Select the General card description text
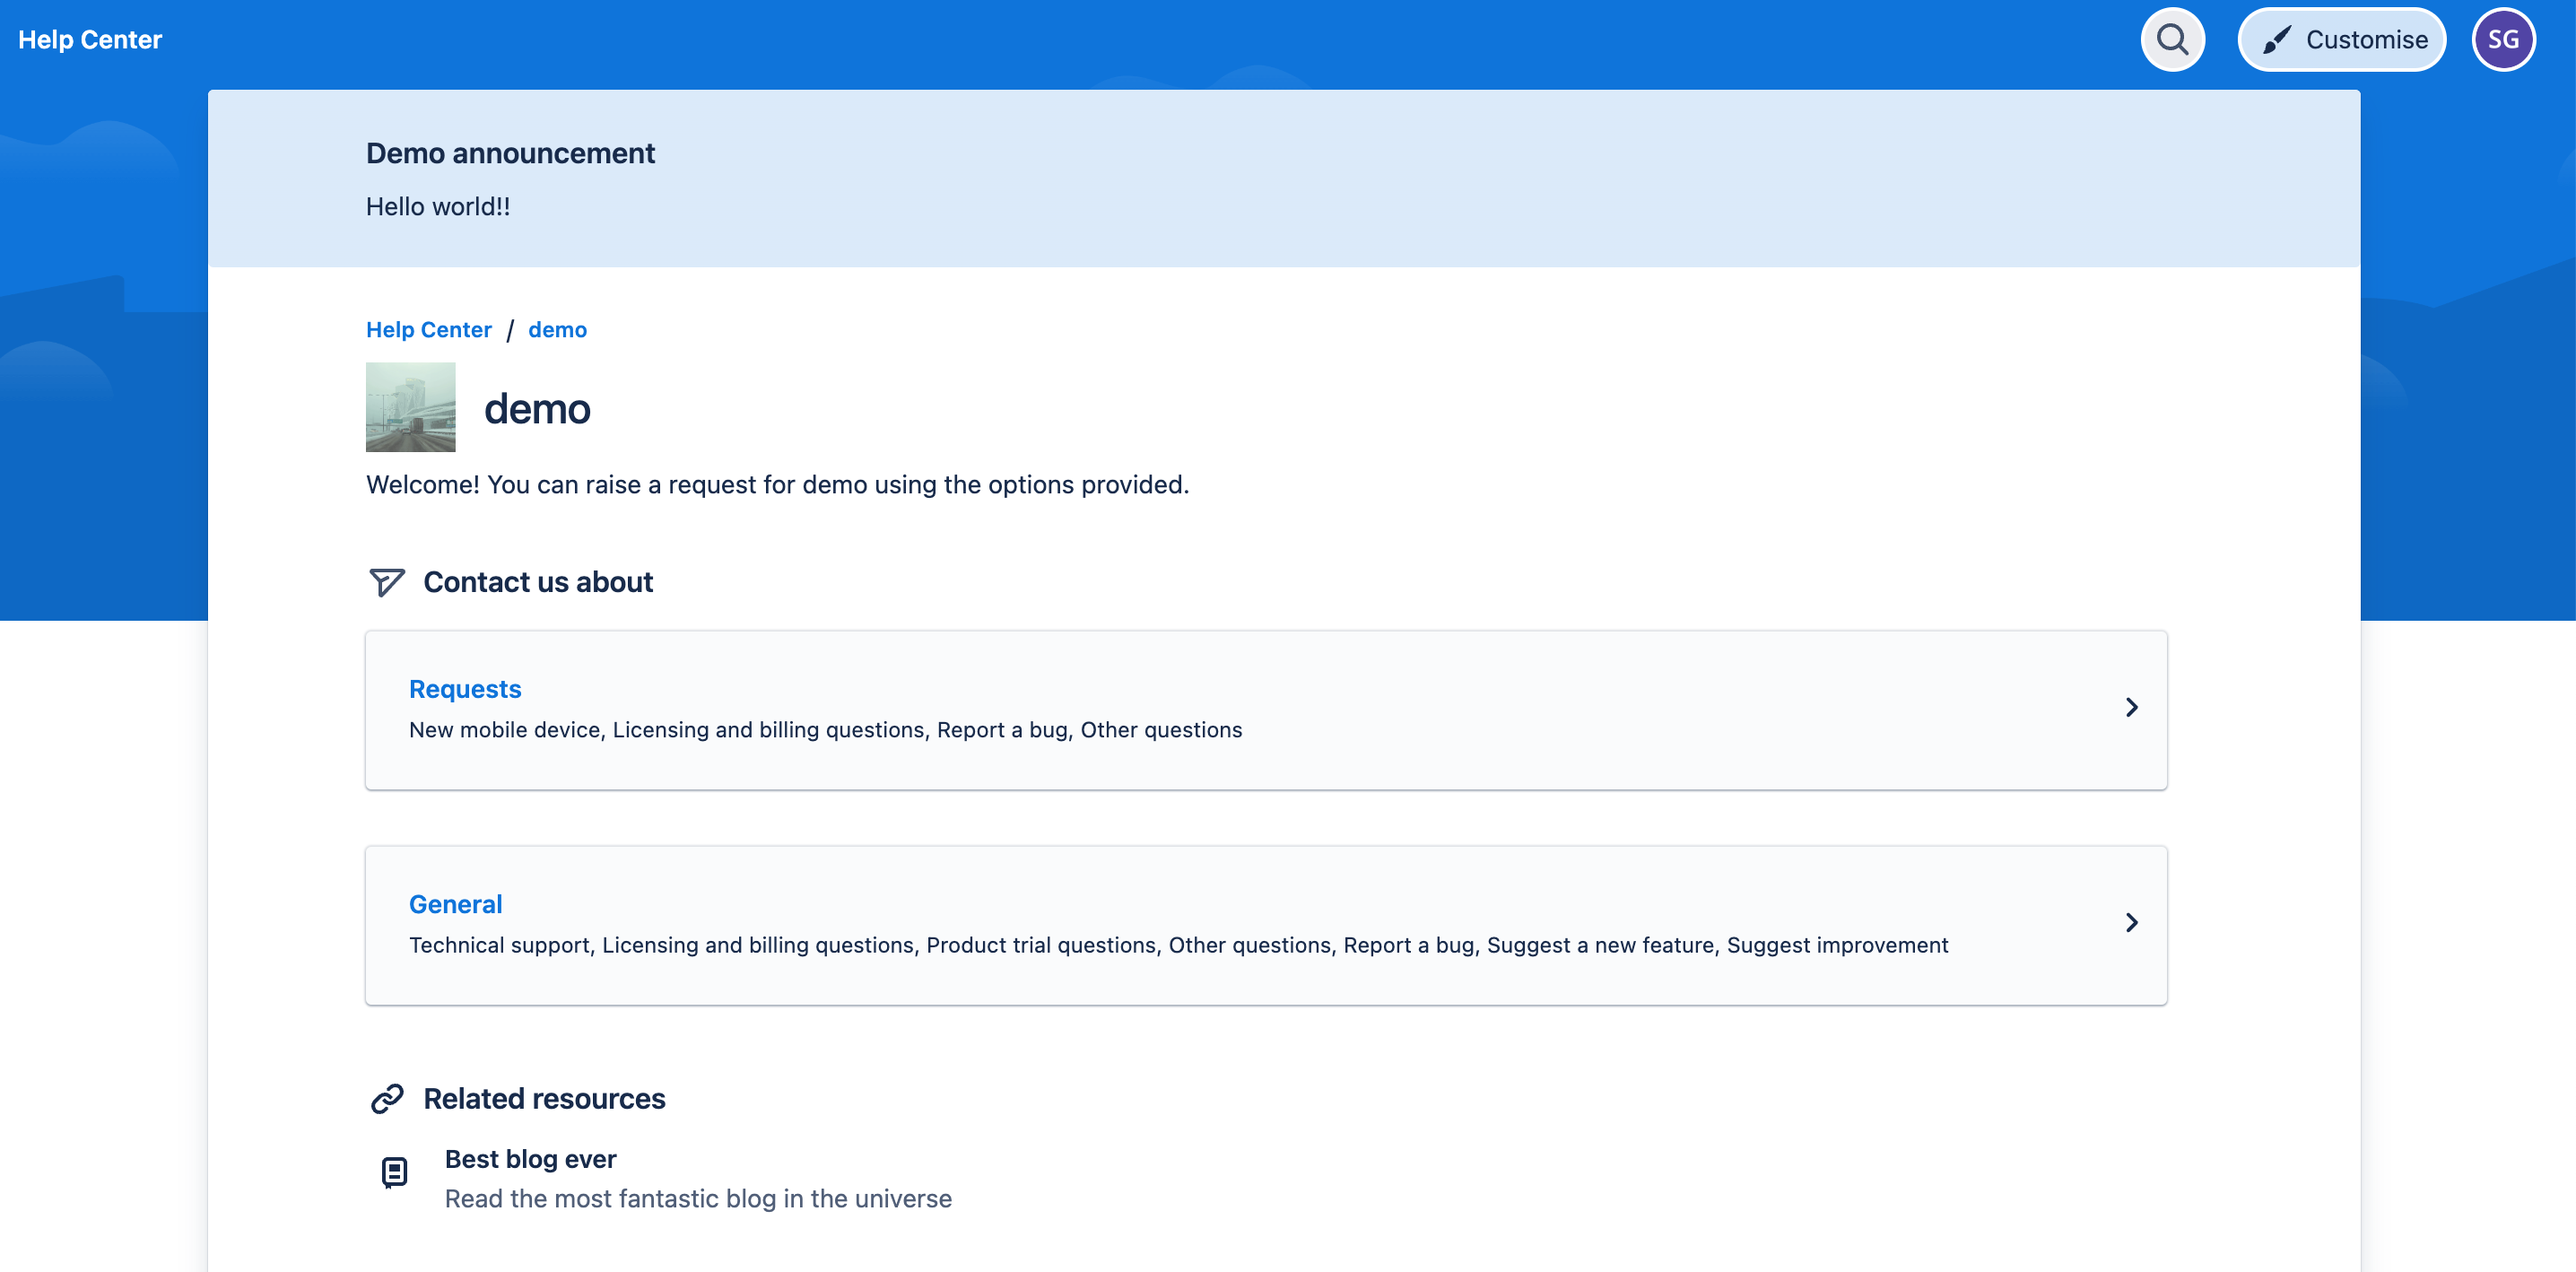The width and height of the screenshot is (2576, 1272). coord(1178,945)
